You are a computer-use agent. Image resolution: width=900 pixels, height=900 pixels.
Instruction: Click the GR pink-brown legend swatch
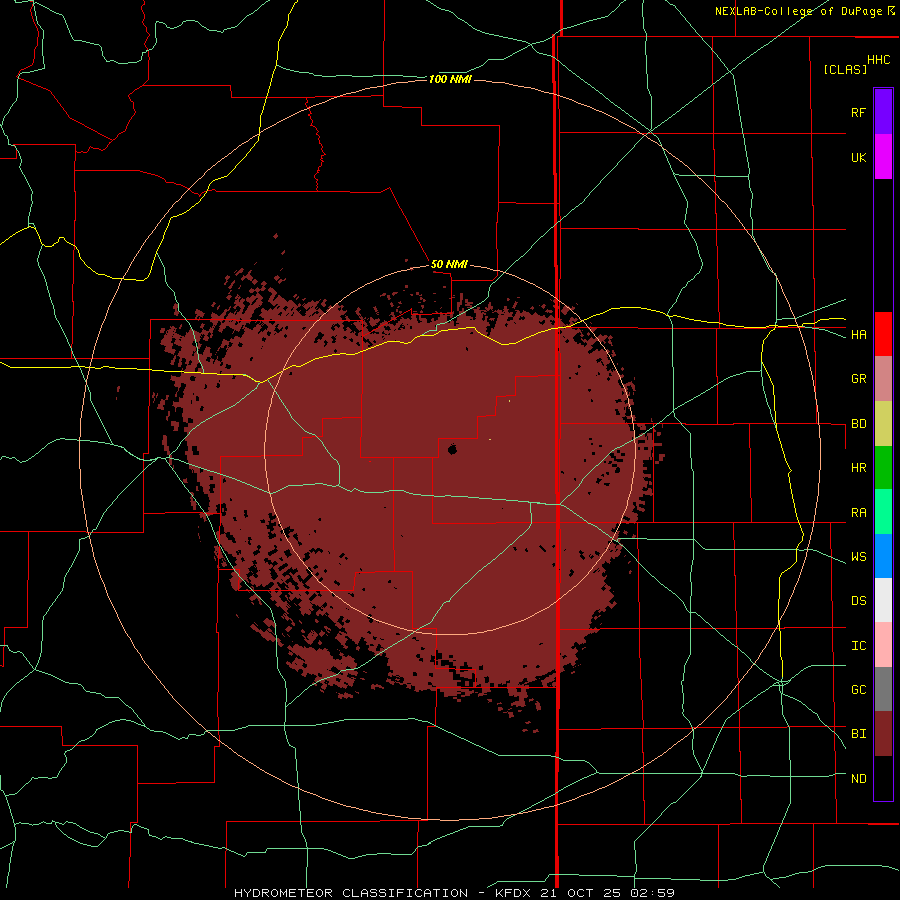(x=883, y=379)
